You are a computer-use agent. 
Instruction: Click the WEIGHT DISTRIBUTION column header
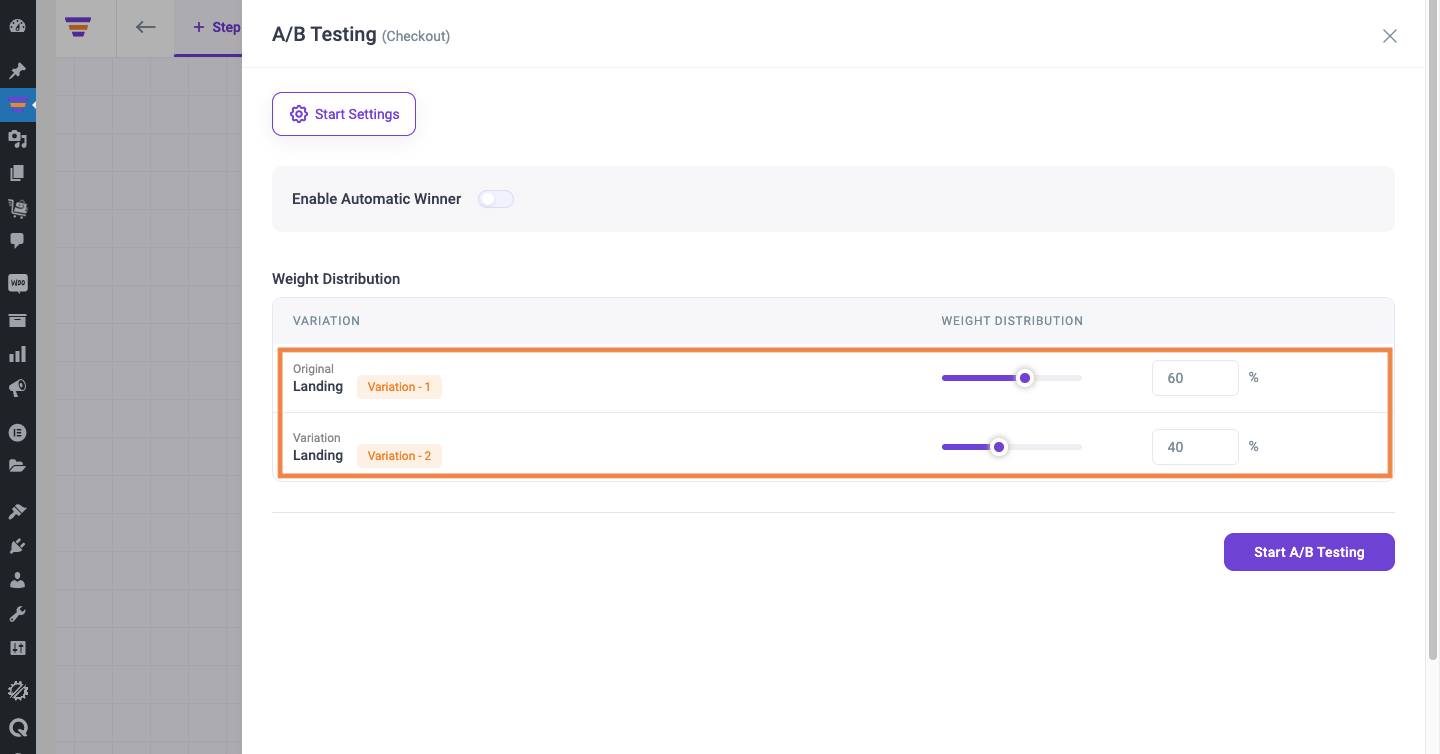pos(1012,321)
